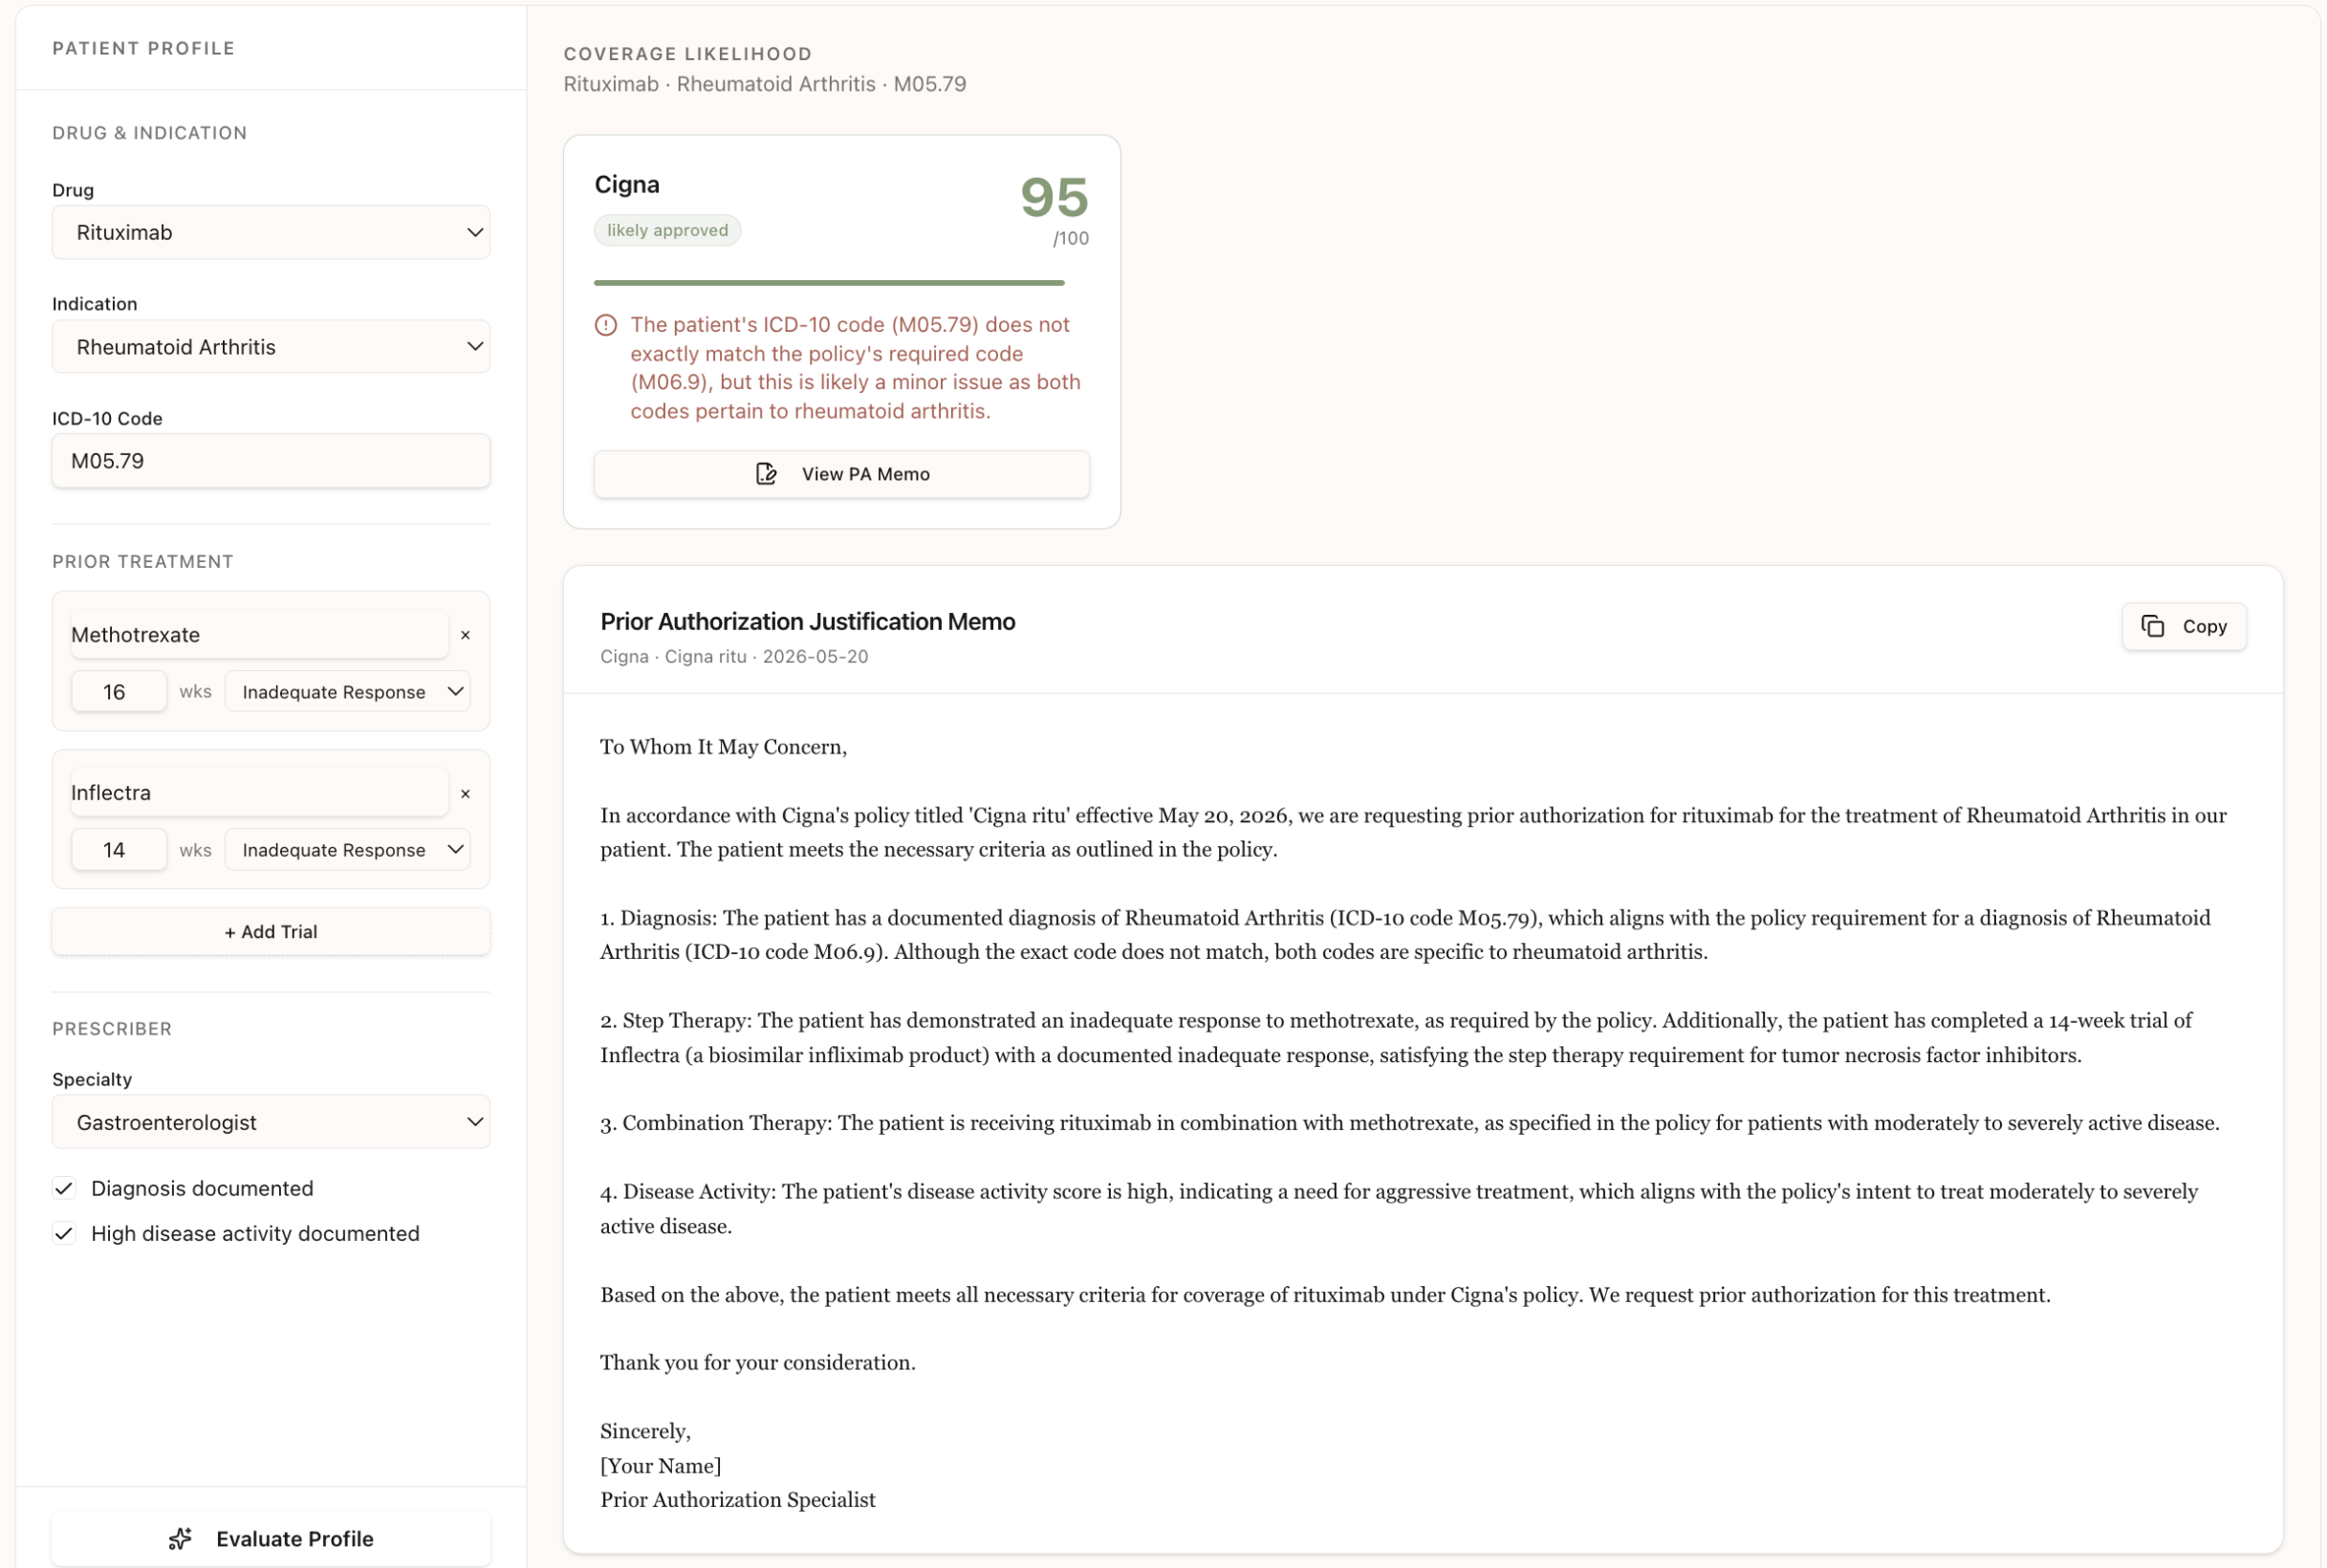
Task: Change Methotrexate outcome Inadequate Response dropdown
Action: [x=347, y=692]
